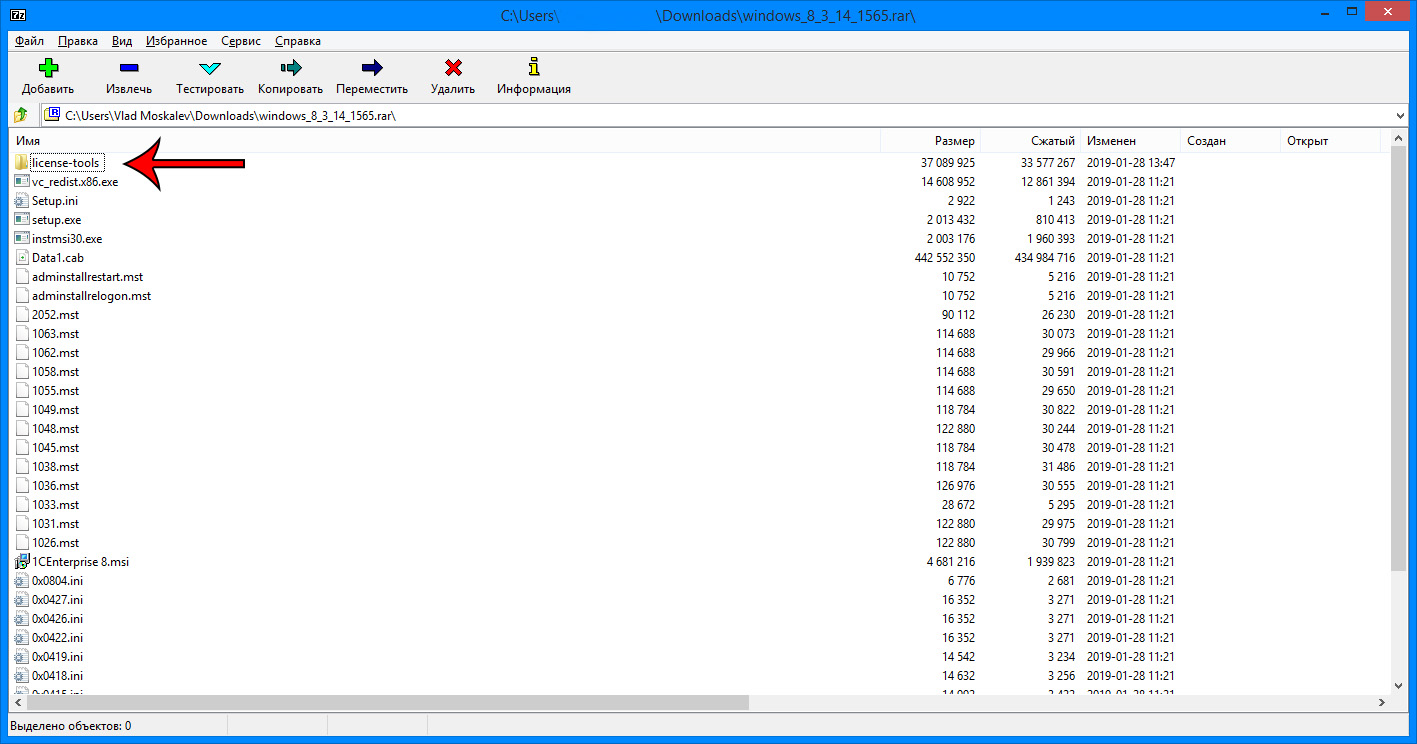Select the 0x0419.ini file icon
The image size is (1417, 744).
pos(22,656)
